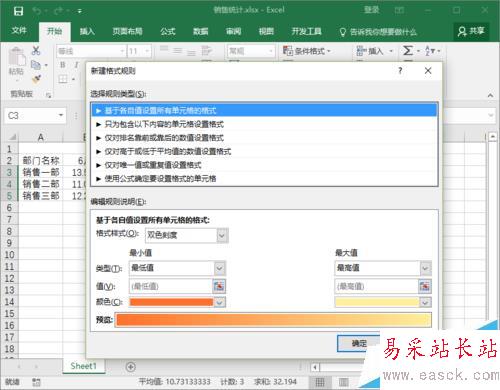Click the Paste clipboard icon

16,57
